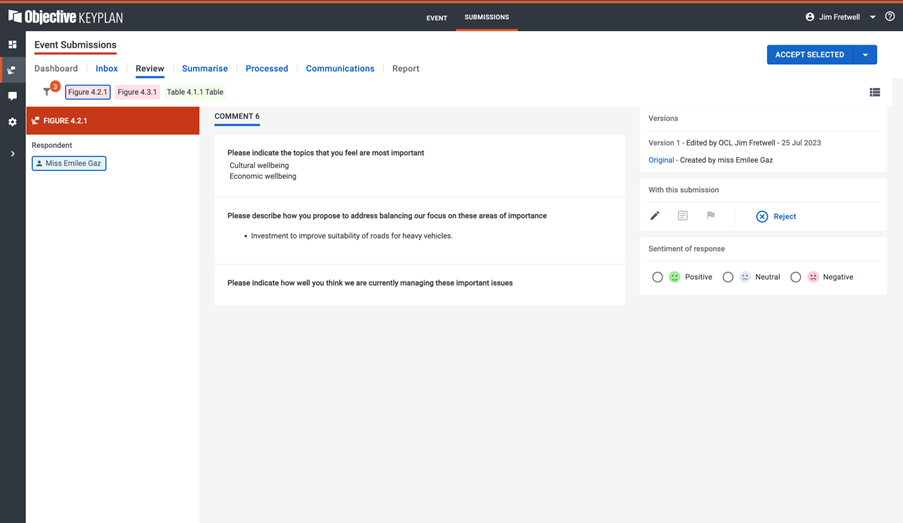Switch to list view icon at right

pyautogui.click(x=874, y=92)
